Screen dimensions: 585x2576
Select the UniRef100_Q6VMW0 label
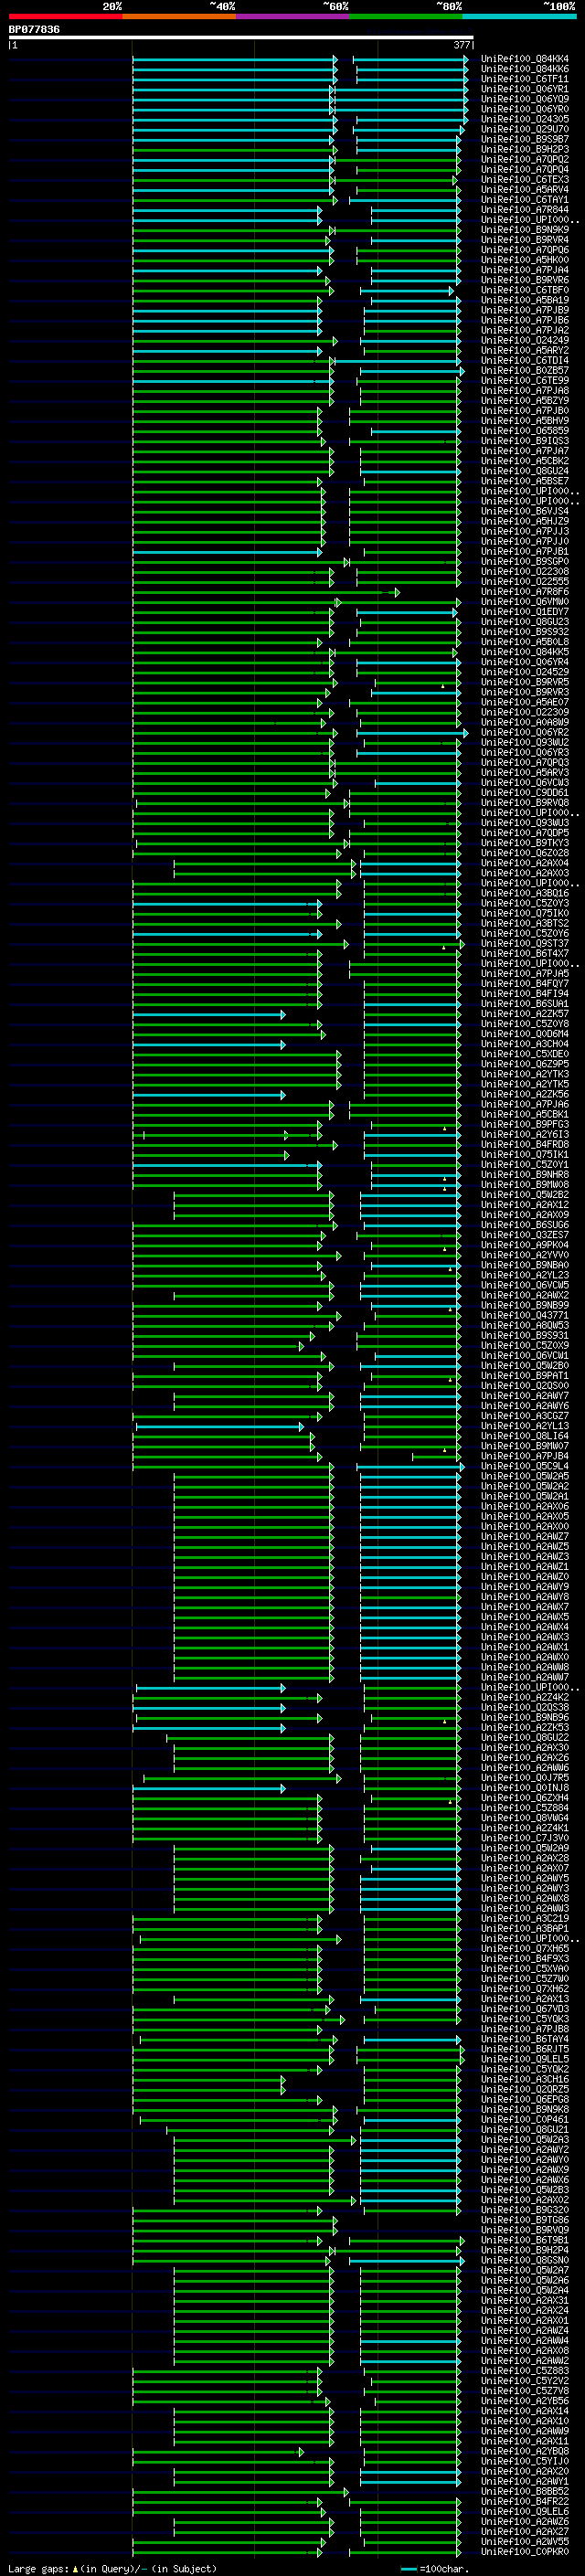coord(525,602)
